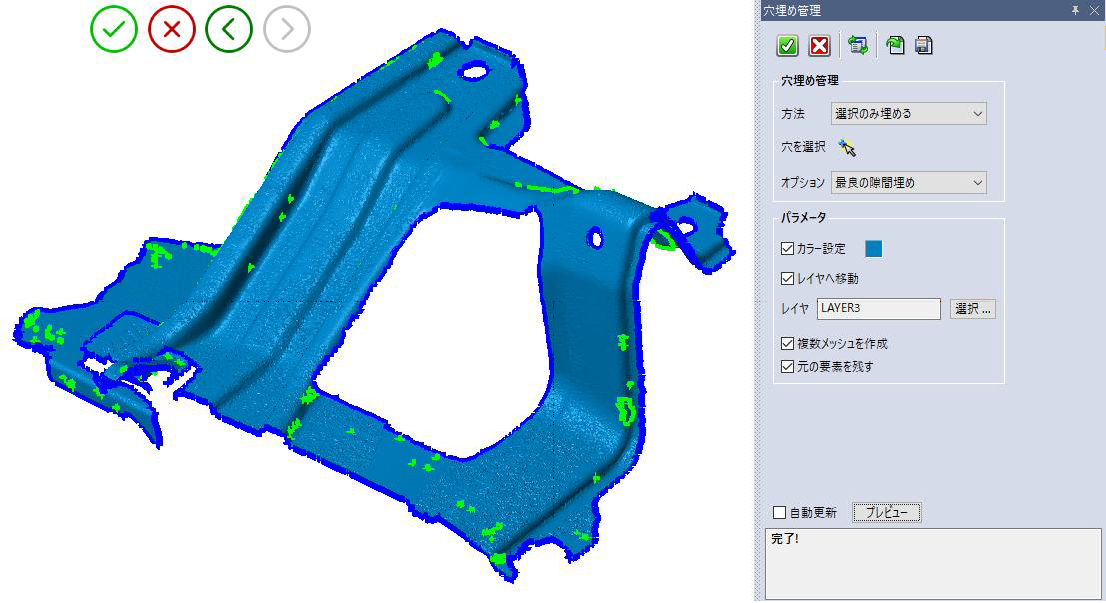Disable 複数メッシュを作成 option

pyautogui.click(x=787, y=344)
